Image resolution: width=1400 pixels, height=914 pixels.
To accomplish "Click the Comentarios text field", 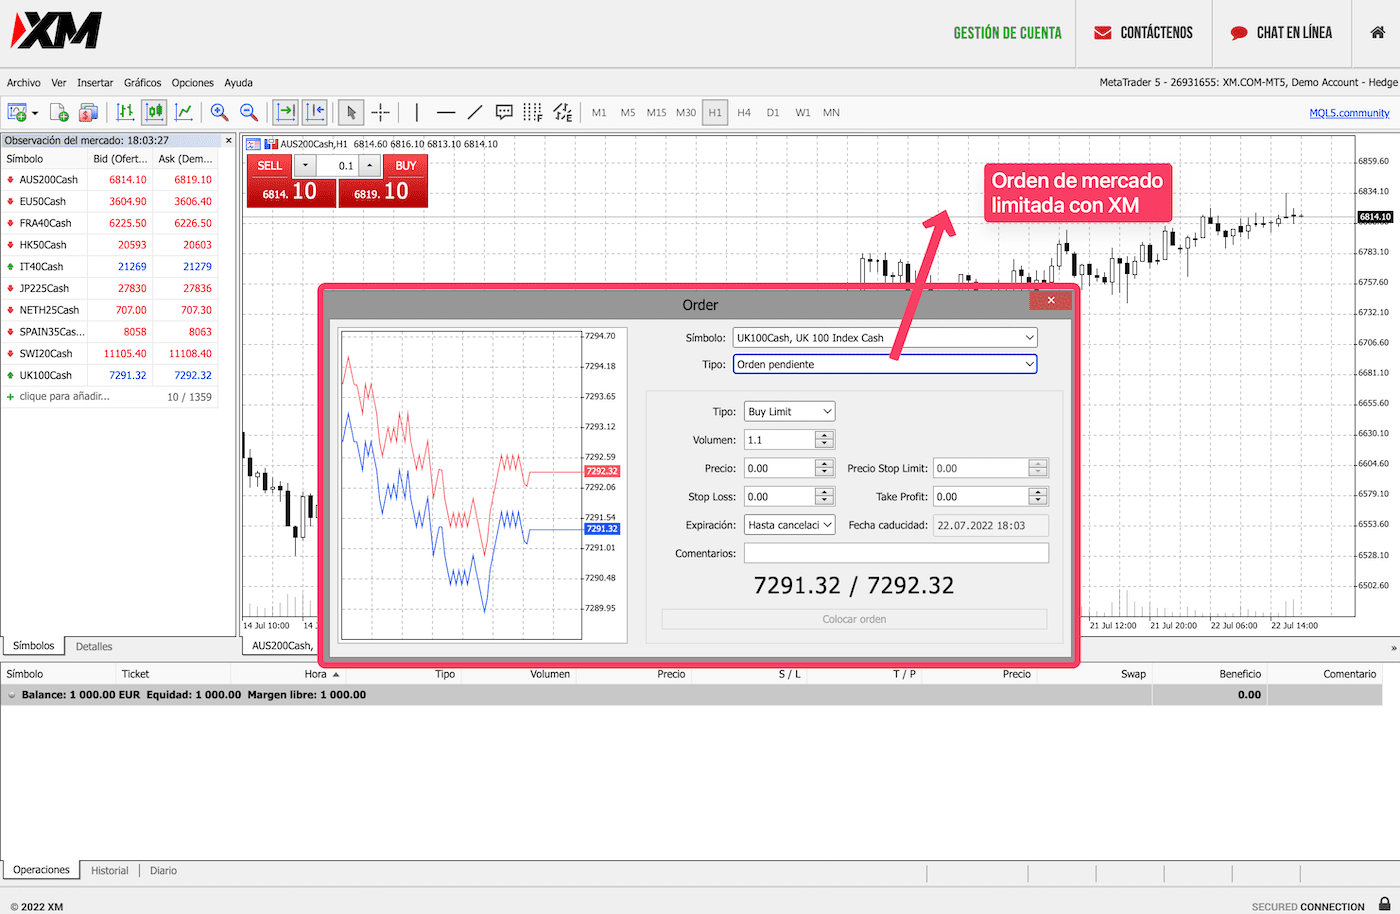I will [896, 553].
